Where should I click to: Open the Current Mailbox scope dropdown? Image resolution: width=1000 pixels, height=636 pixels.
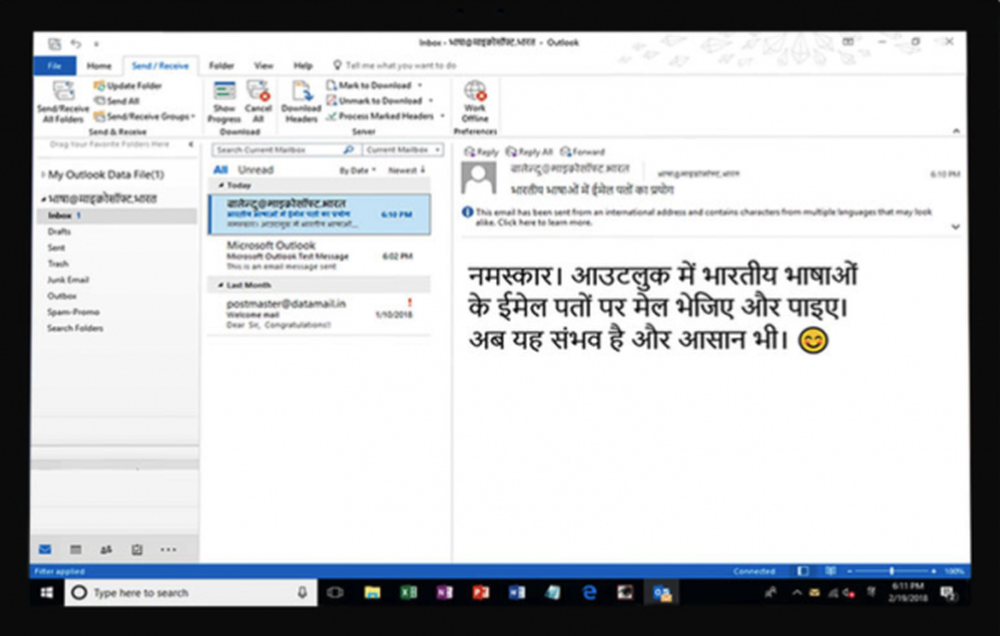[x=403, y=150]
